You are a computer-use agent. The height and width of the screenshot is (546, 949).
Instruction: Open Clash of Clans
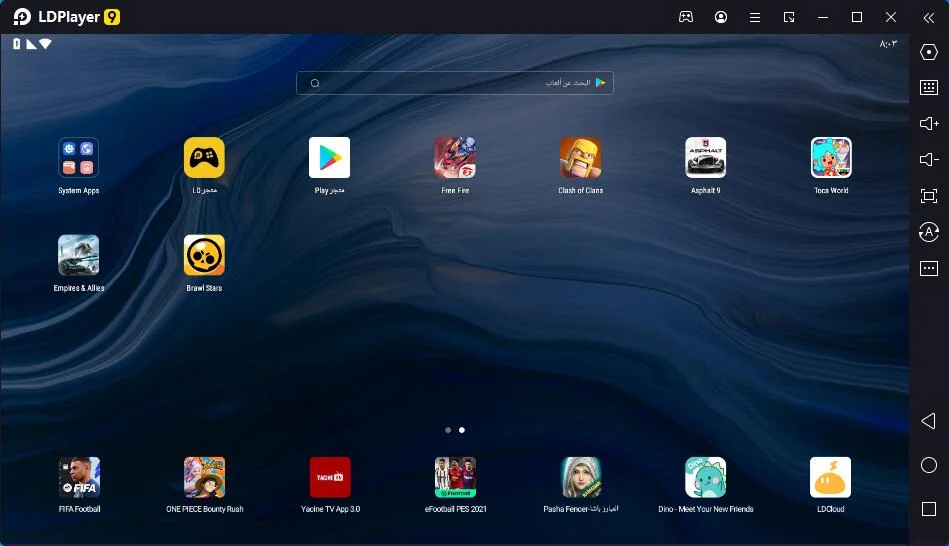[580, 158]
